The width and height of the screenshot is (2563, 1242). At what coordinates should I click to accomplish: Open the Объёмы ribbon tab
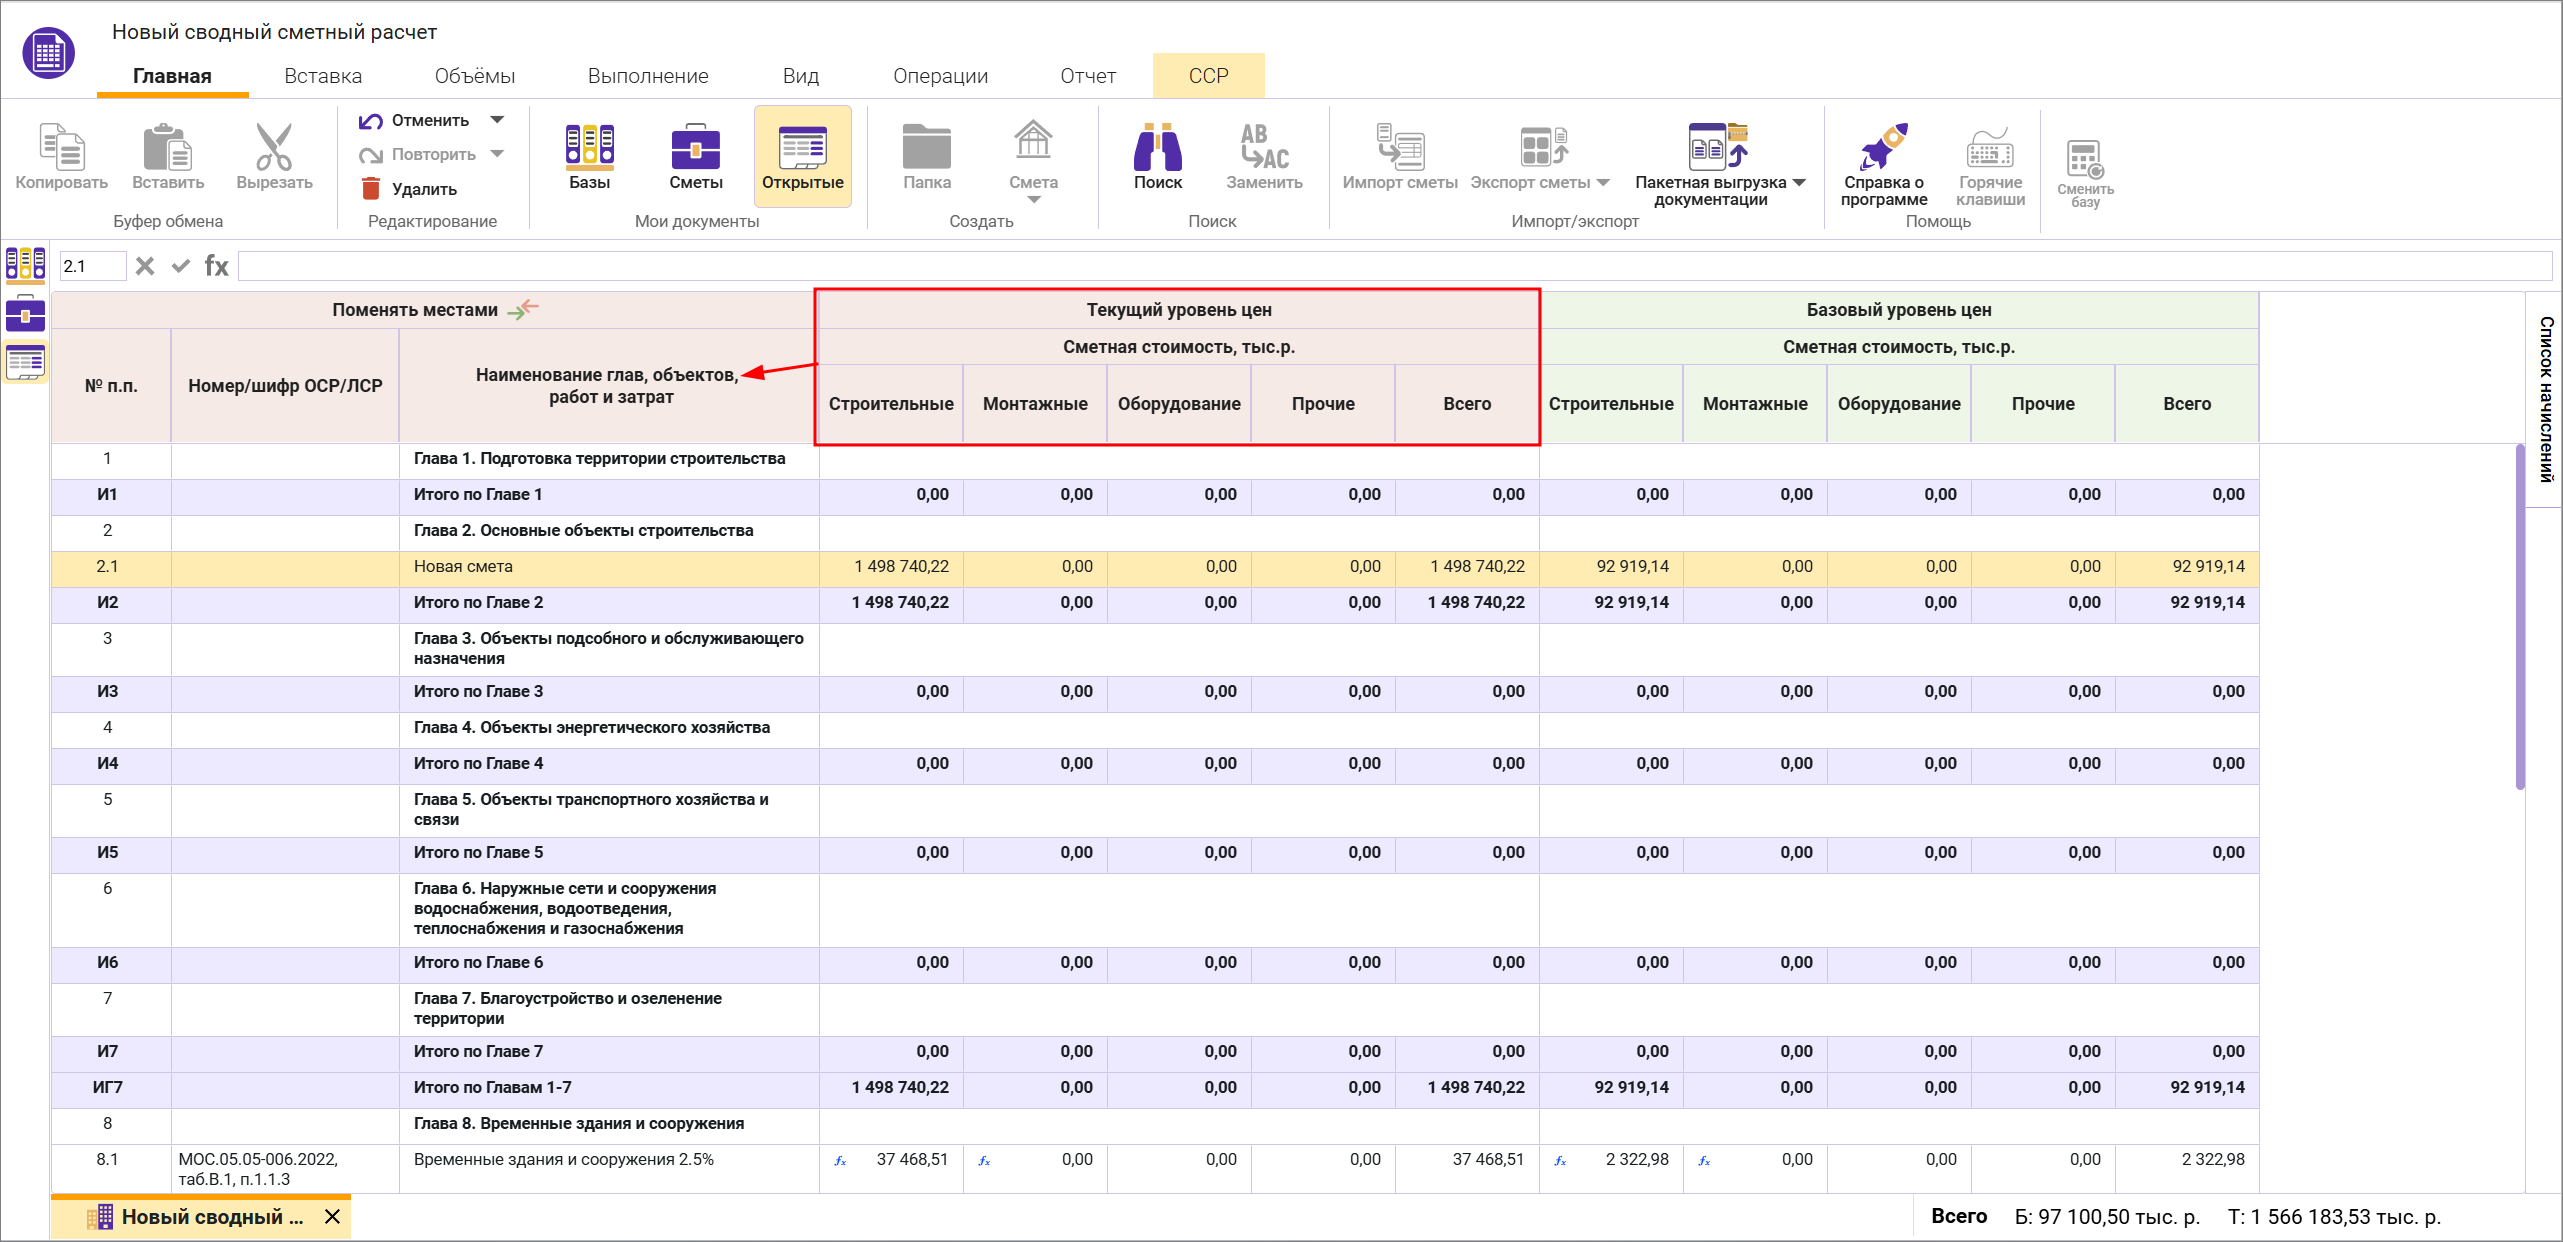point(474,76)
